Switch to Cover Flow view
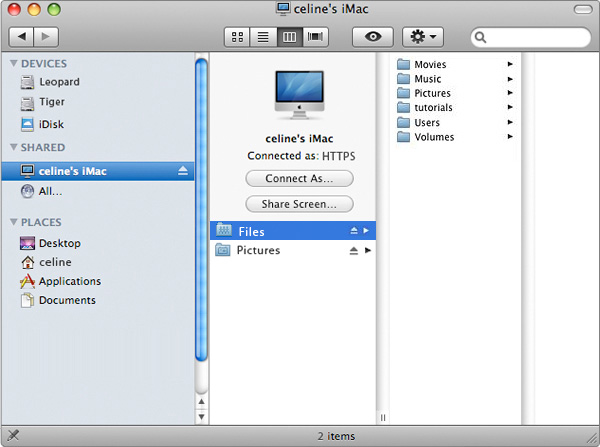The image size is (600, 447). pos(315,37)
